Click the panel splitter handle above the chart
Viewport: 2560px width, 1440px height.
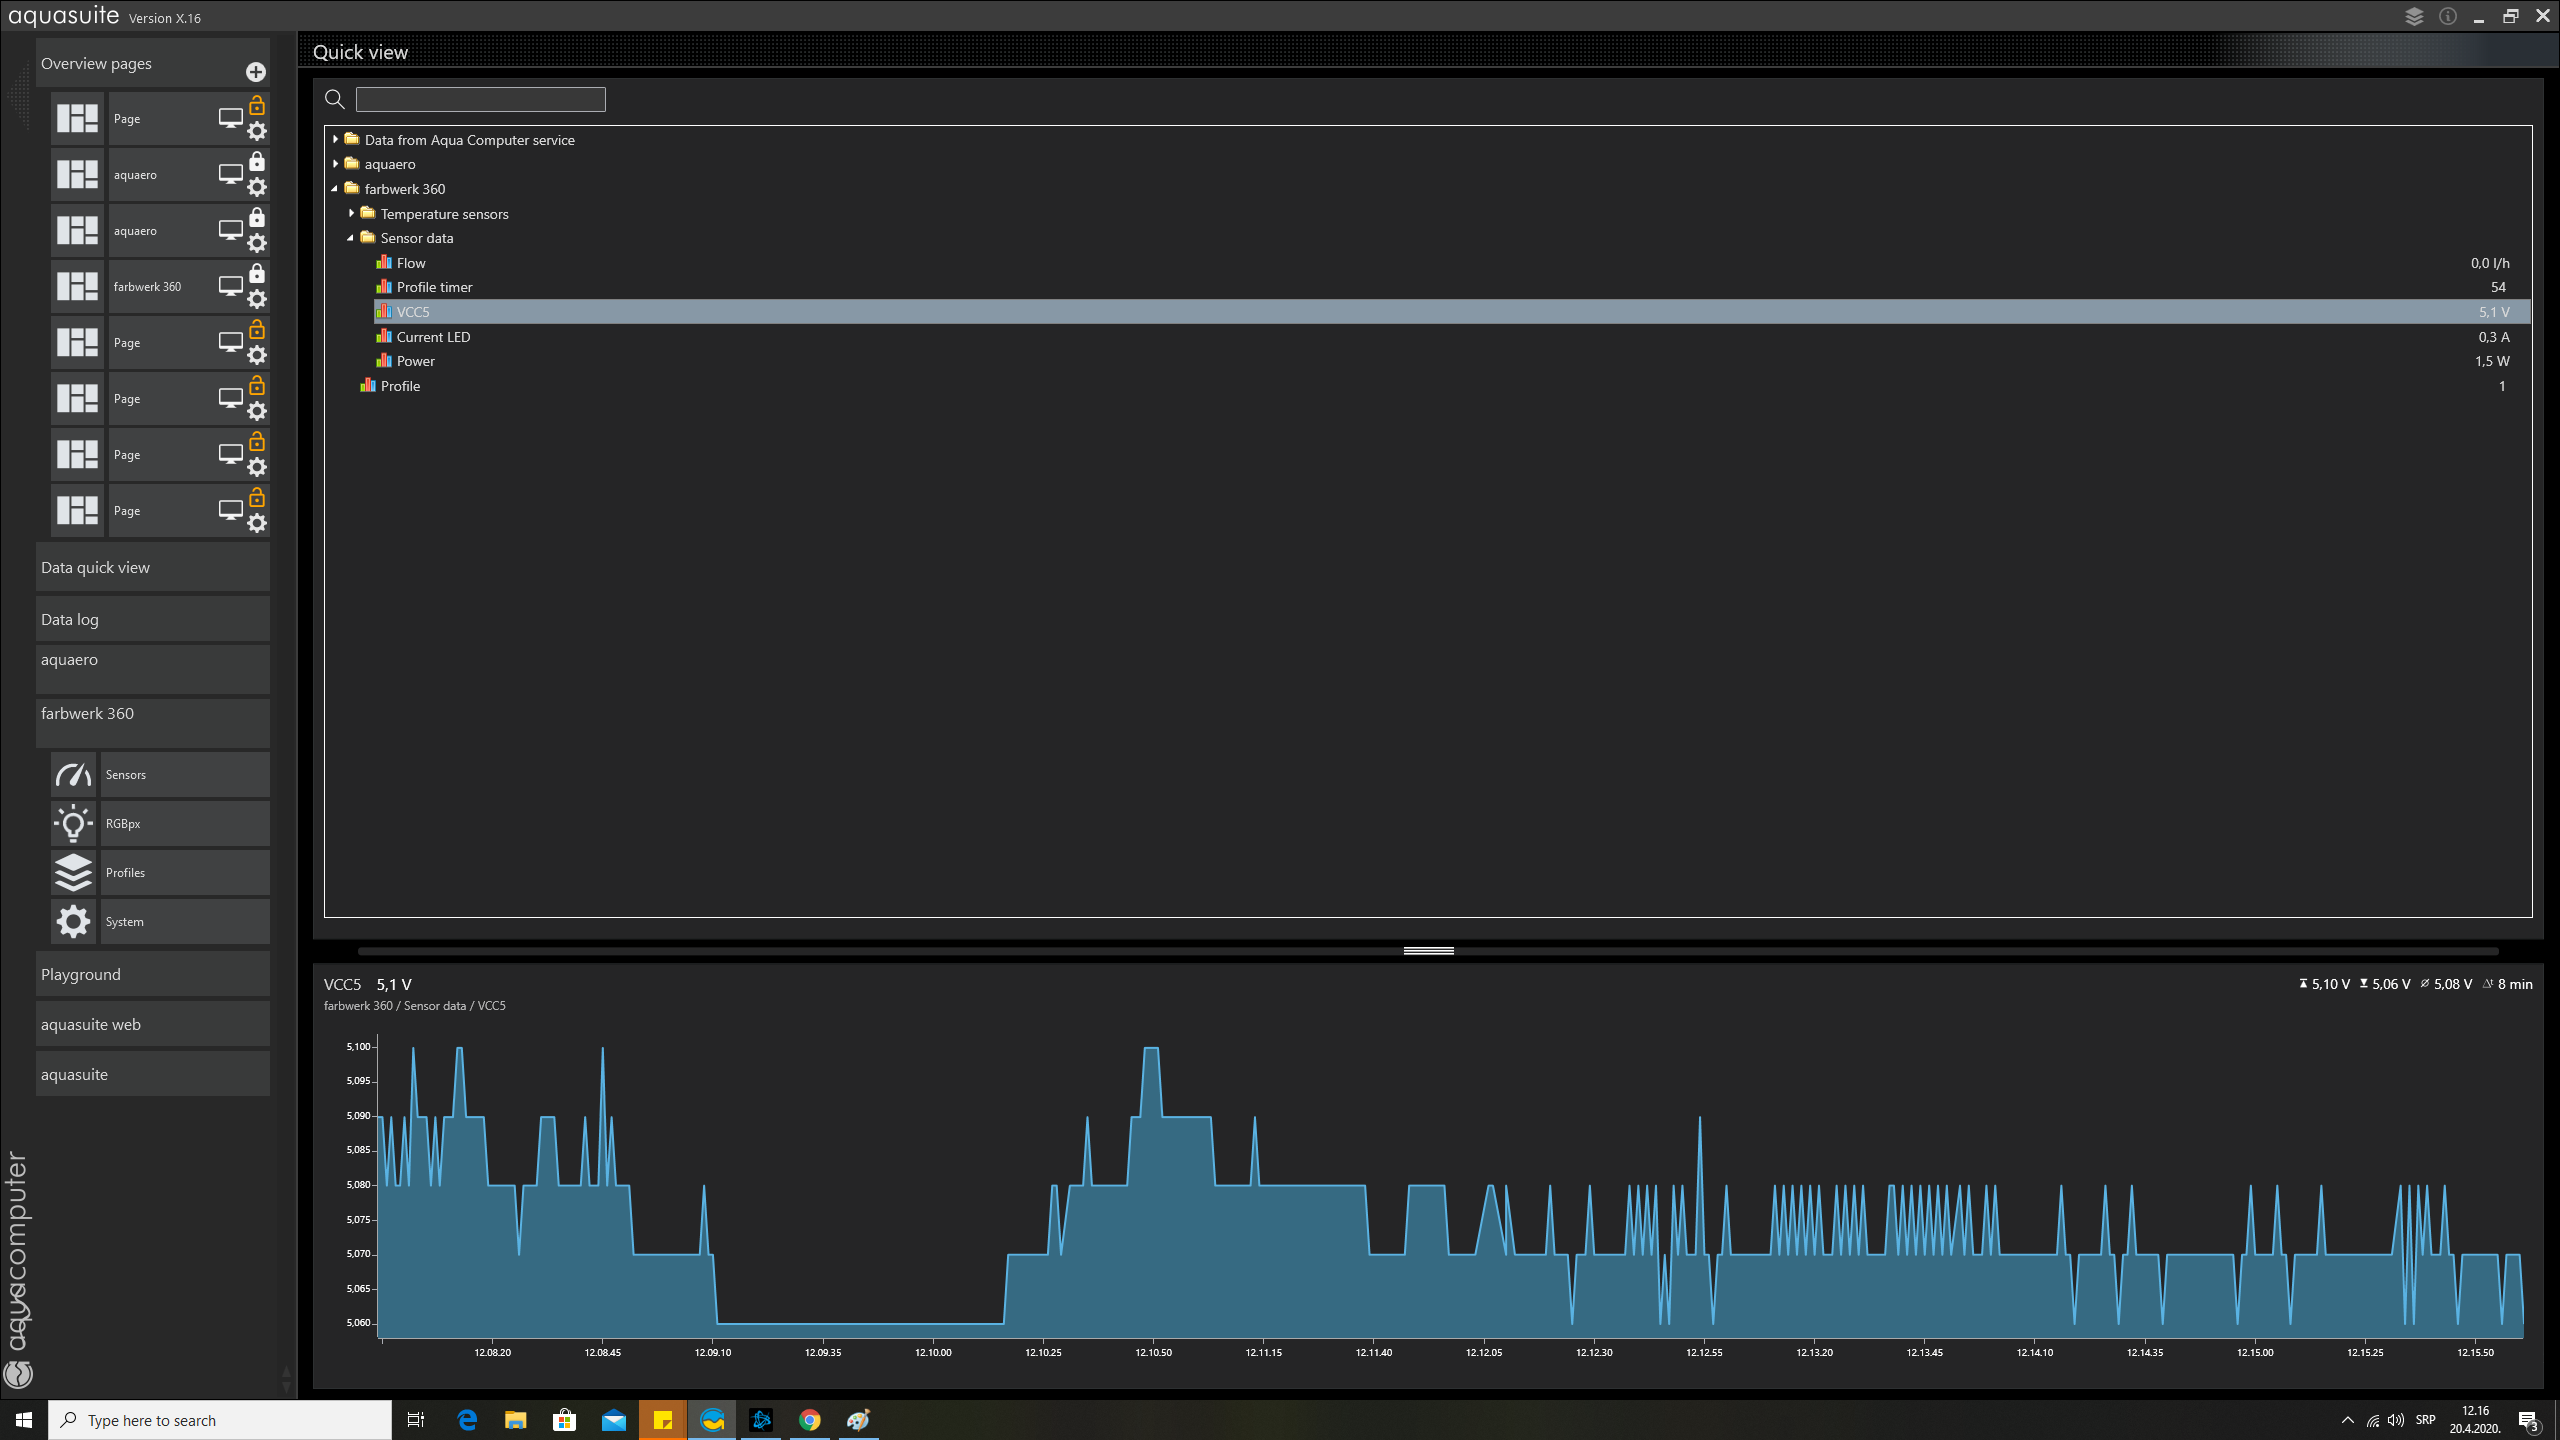1428,951
